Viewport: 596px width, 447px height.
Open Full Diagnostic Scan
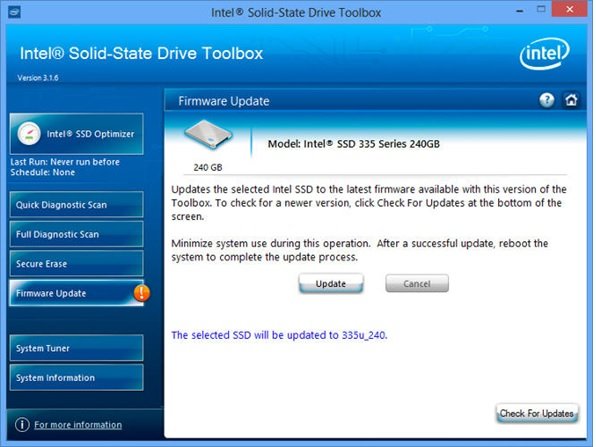(76, 234)
